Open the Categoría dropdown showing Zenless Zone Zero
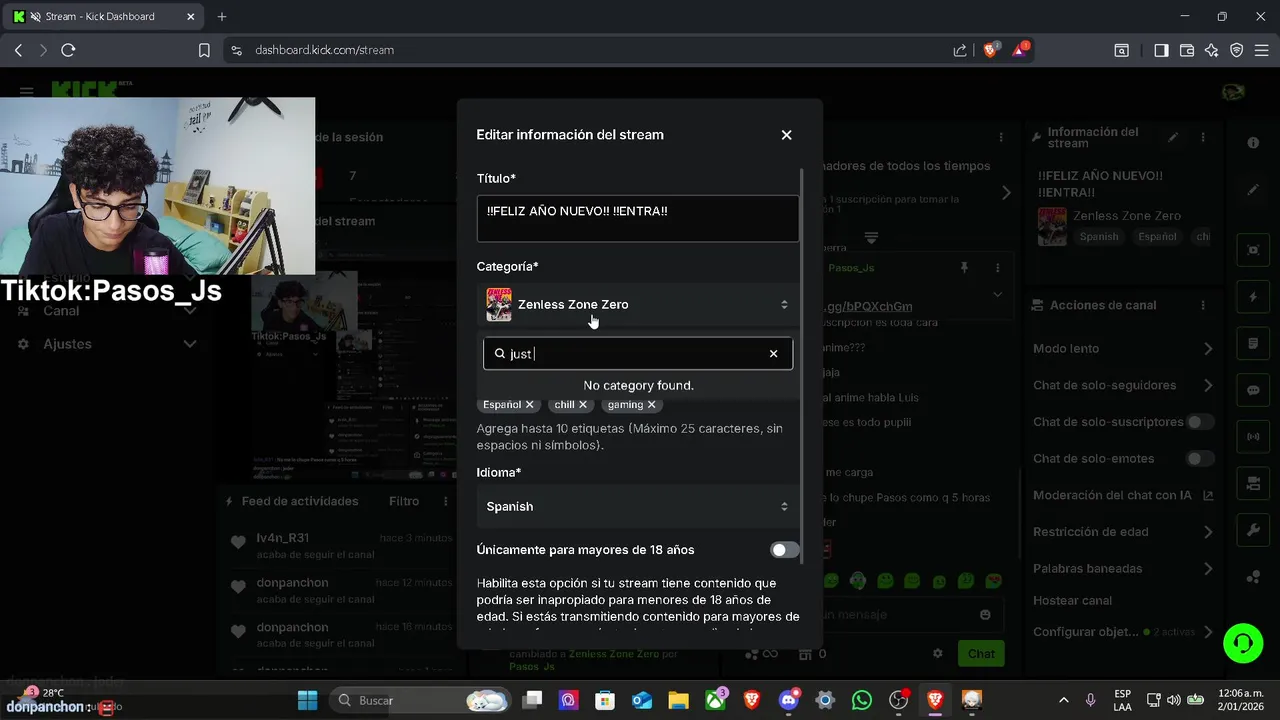 coord(638,305)
